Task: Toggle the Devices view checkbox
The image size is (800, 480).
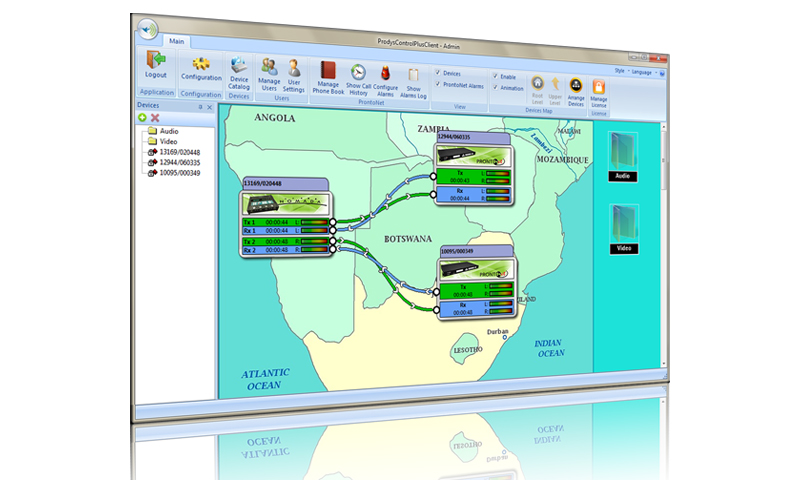Action: tap(437, 73)
